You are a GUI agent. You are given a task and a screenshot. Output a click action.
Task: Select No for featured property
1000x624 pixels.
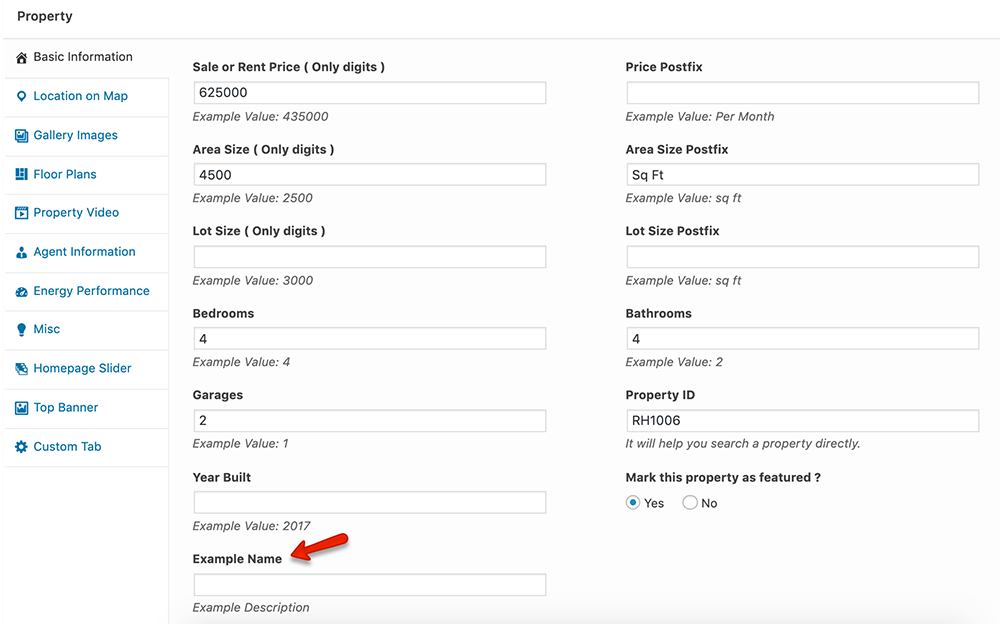tap(689, 503)
